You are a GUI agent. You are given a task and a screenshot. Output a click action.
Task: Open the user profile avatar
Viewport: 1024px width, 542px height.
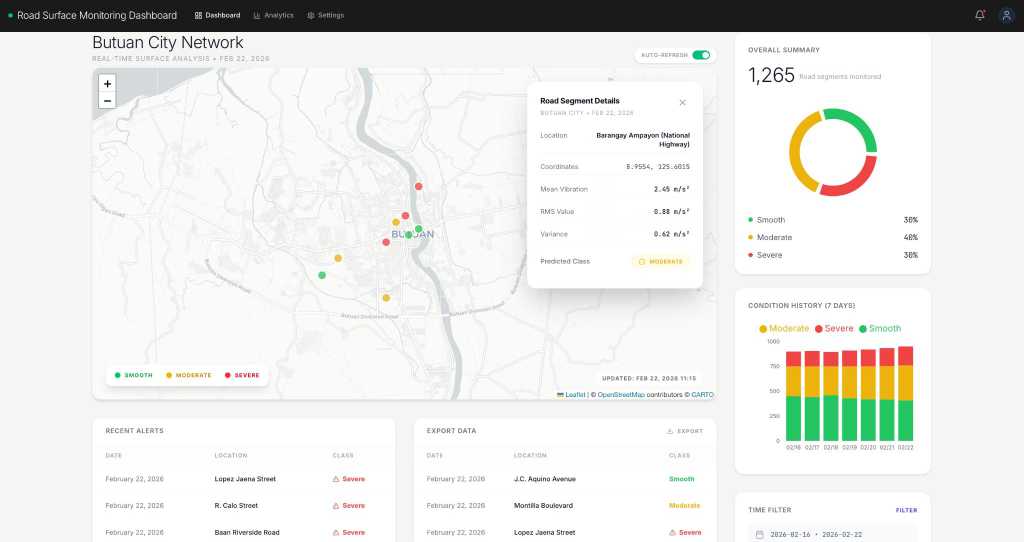[x=1006, y=15]
